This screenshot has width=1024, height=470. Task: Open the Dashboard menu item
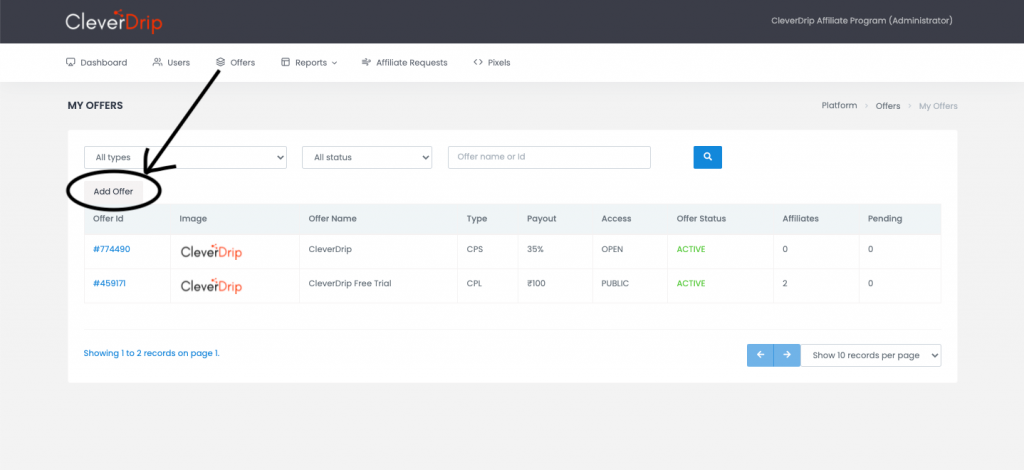[97, 63]
